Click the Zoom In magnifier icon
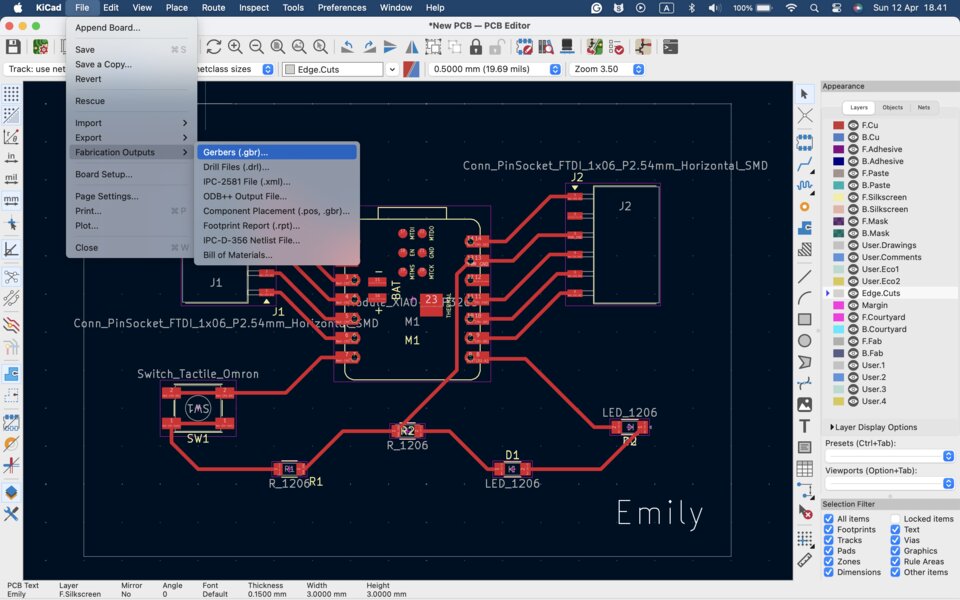 pyautogui.click(x=234, y=47)
